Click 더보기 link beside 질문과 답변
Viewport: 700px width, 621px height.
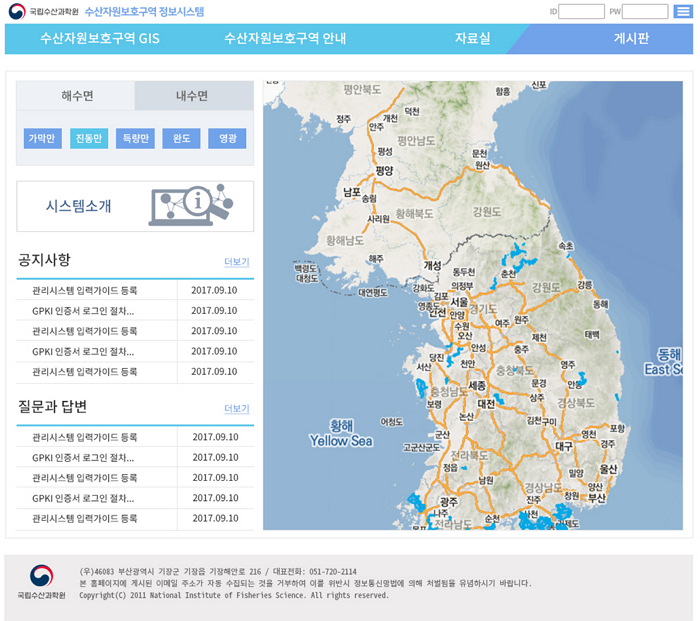(236, 409)
